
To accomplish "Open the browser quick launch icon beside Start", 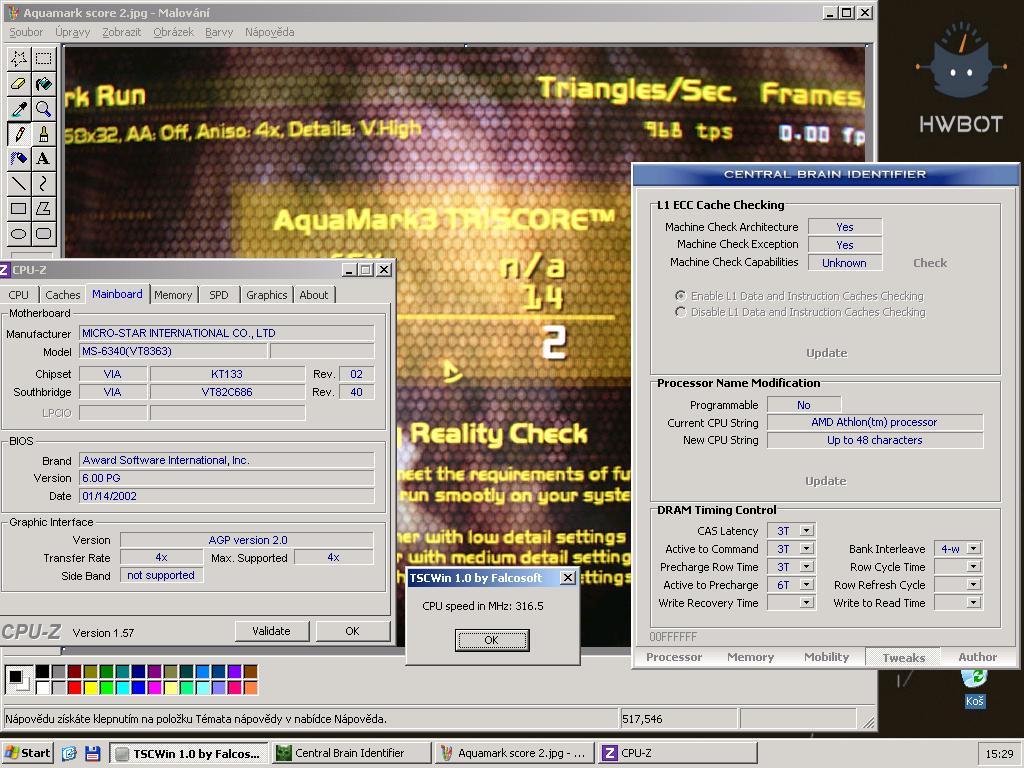I will [x=69, y=753].
